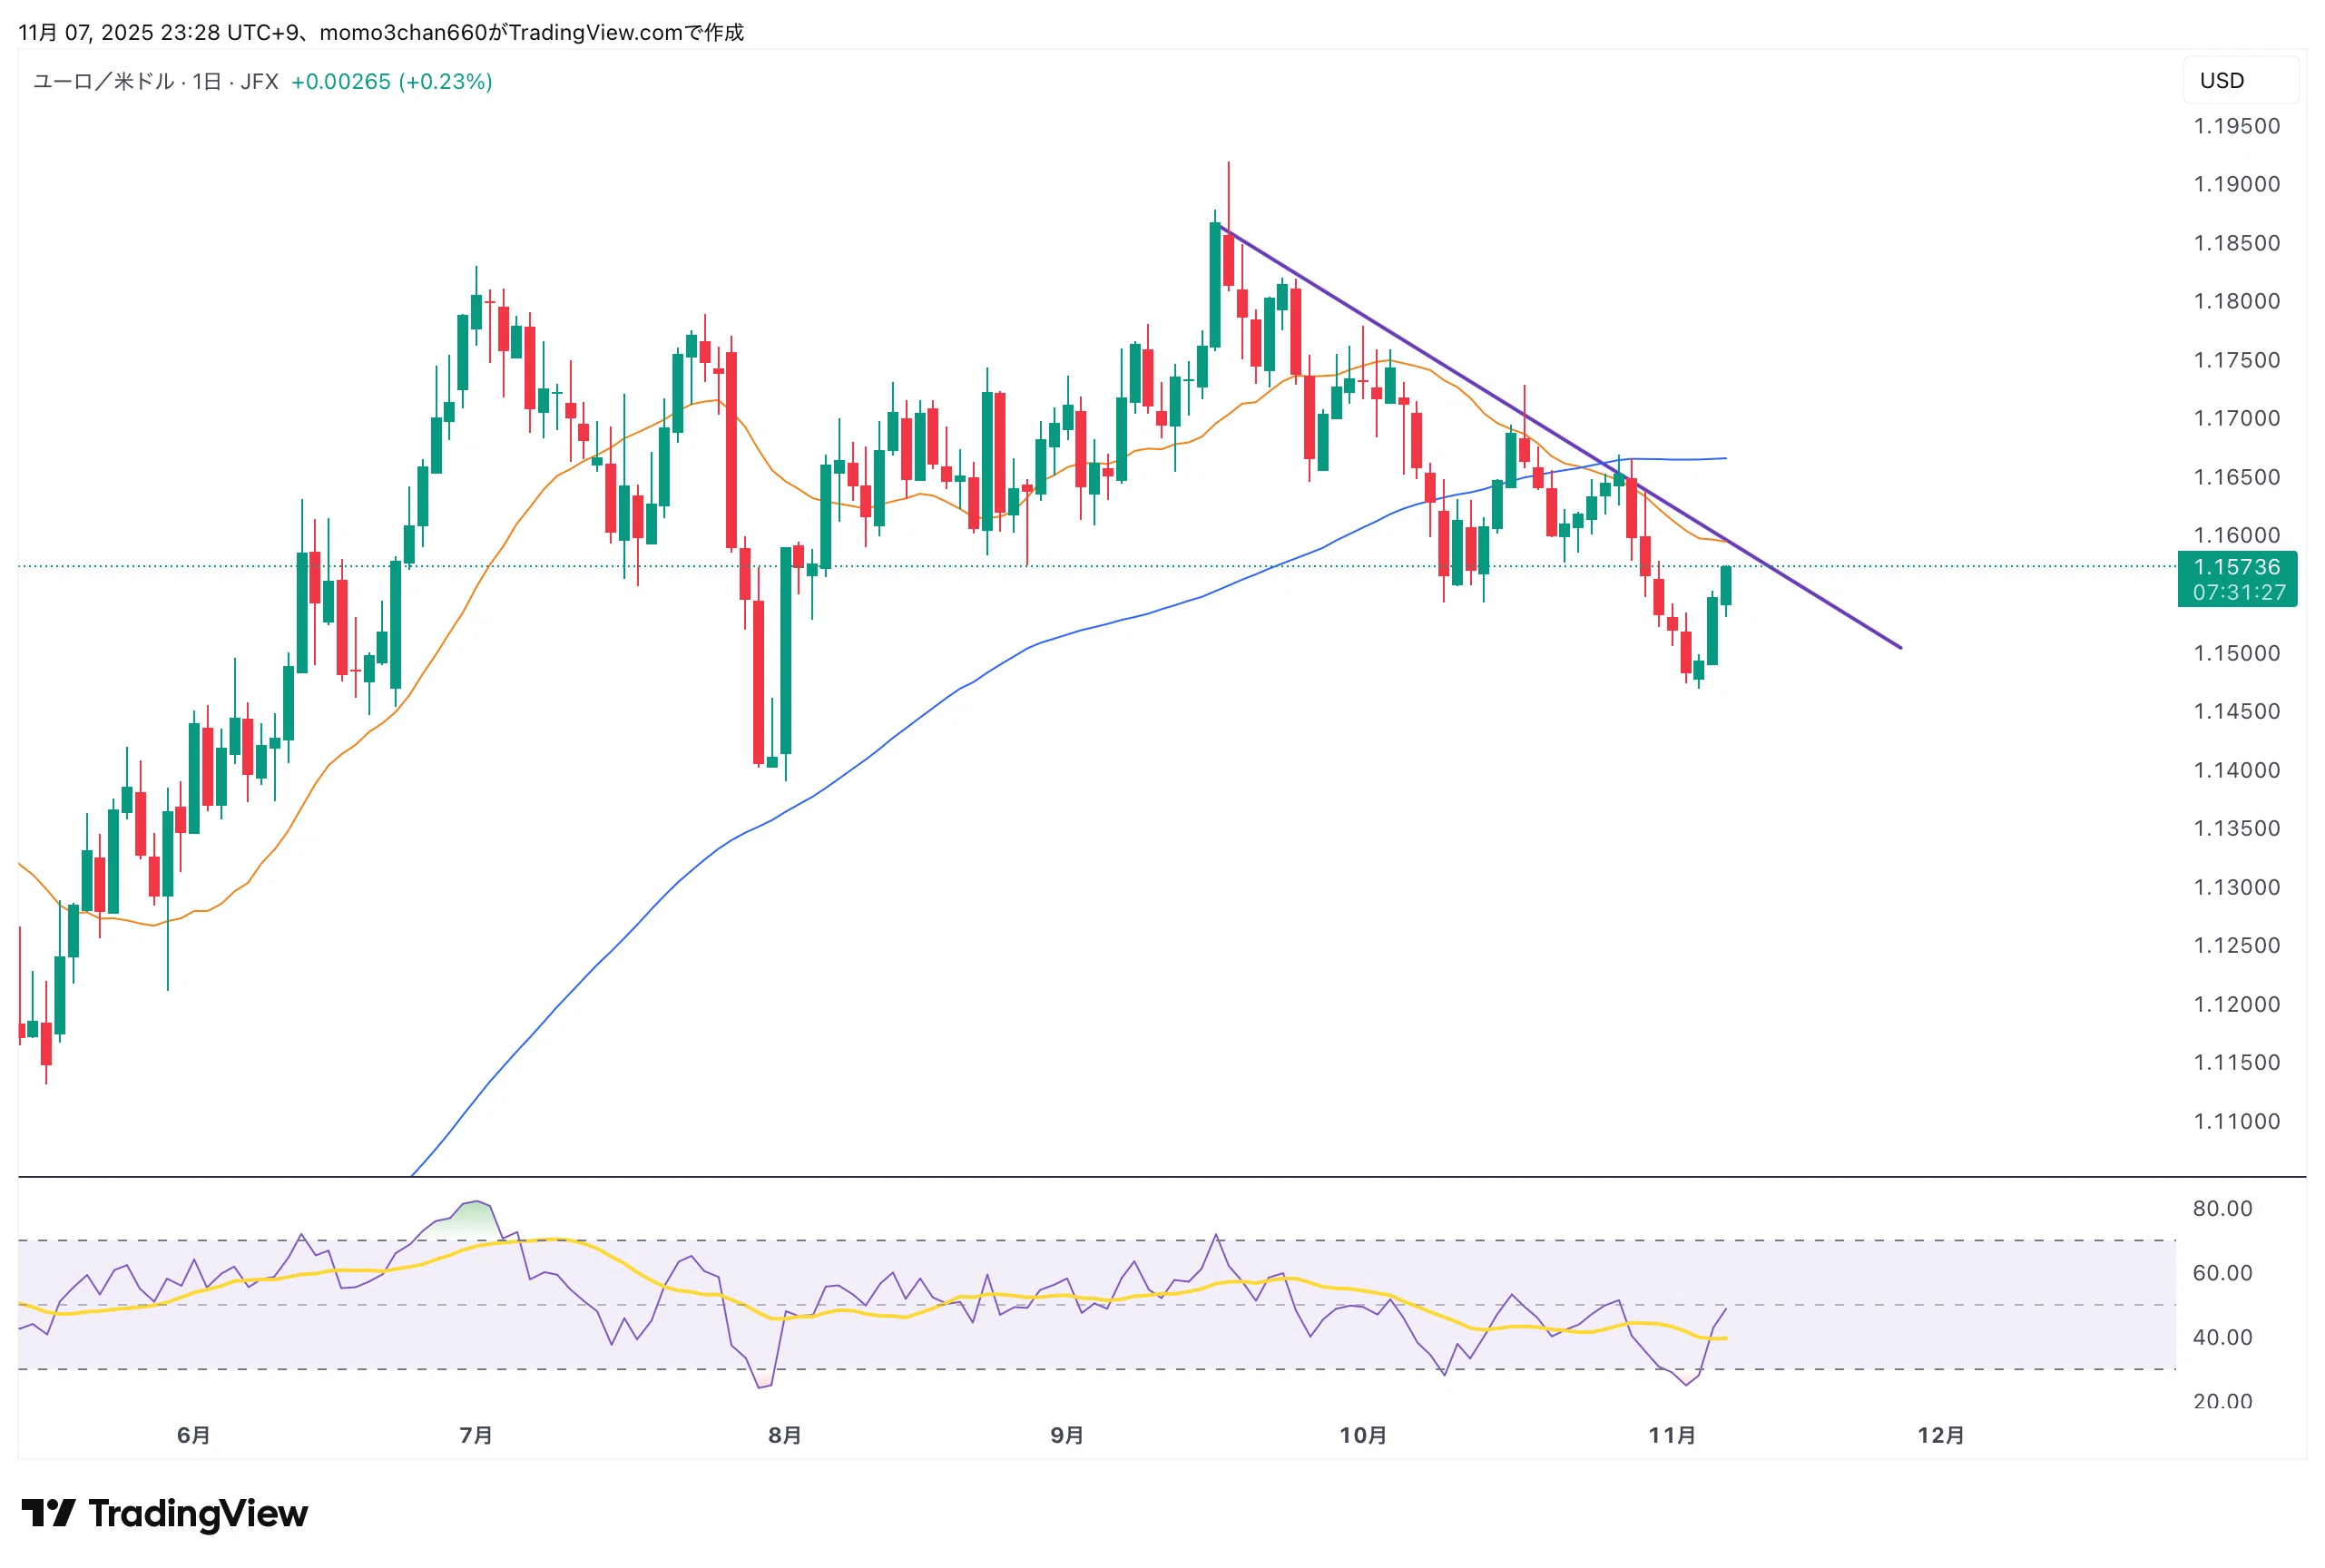Click the 10月 time axis label
The width and height of the screenshot is (2325, 1568).
pyautogui.click(x=1363, y=1435)
